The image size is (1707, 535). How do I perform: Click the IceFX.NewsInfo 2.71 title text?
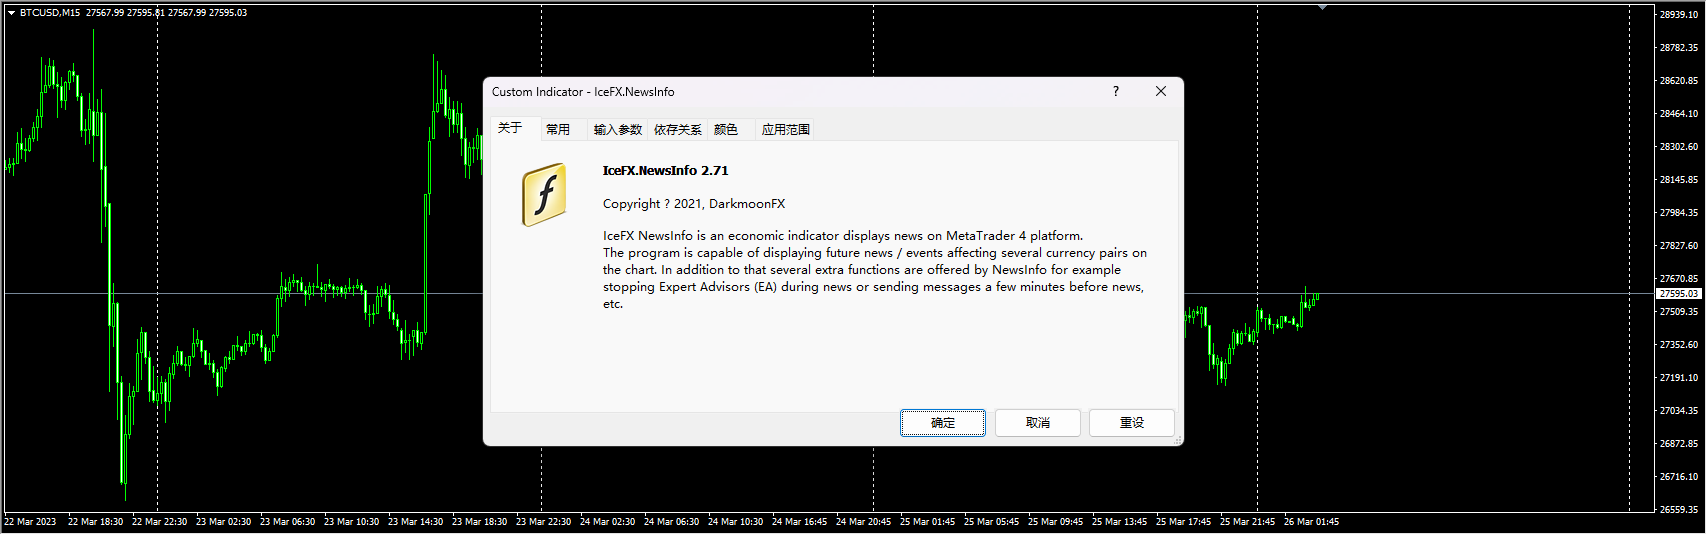[x=666, y=171]
